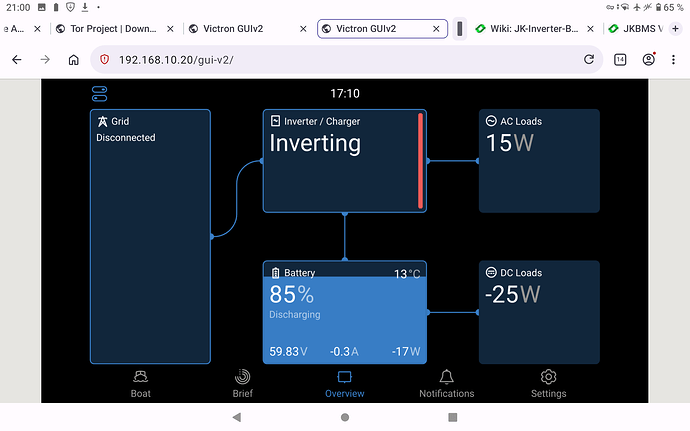Viewport: 690px width, 431px height.
Task: Open the DC Loads card
Action: (539, 313)
